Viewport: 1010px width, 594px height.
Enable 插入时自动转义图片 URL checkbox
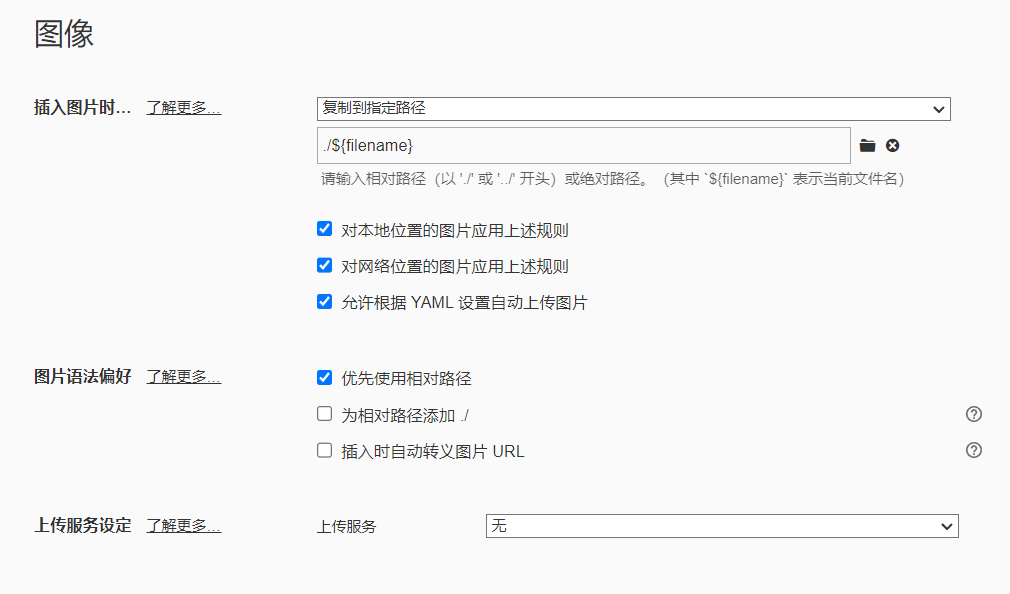[324, 451]
